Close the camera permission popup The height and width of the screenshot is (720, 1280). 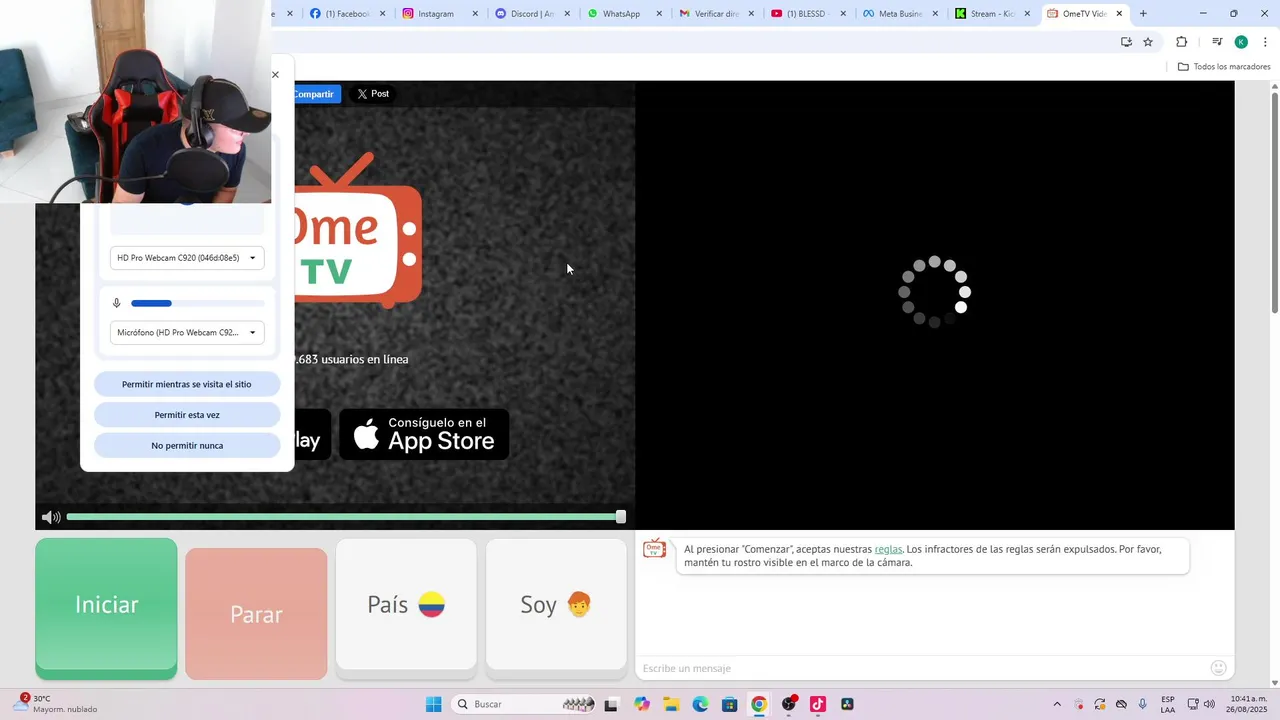pyautogui.click(x=275, y=75)
